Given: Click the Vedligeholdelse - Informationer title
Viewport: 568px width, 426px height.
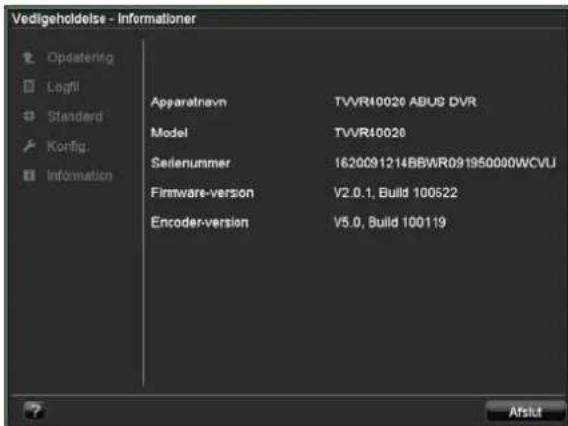Looking at the screenshot, I should click(104, 19).
